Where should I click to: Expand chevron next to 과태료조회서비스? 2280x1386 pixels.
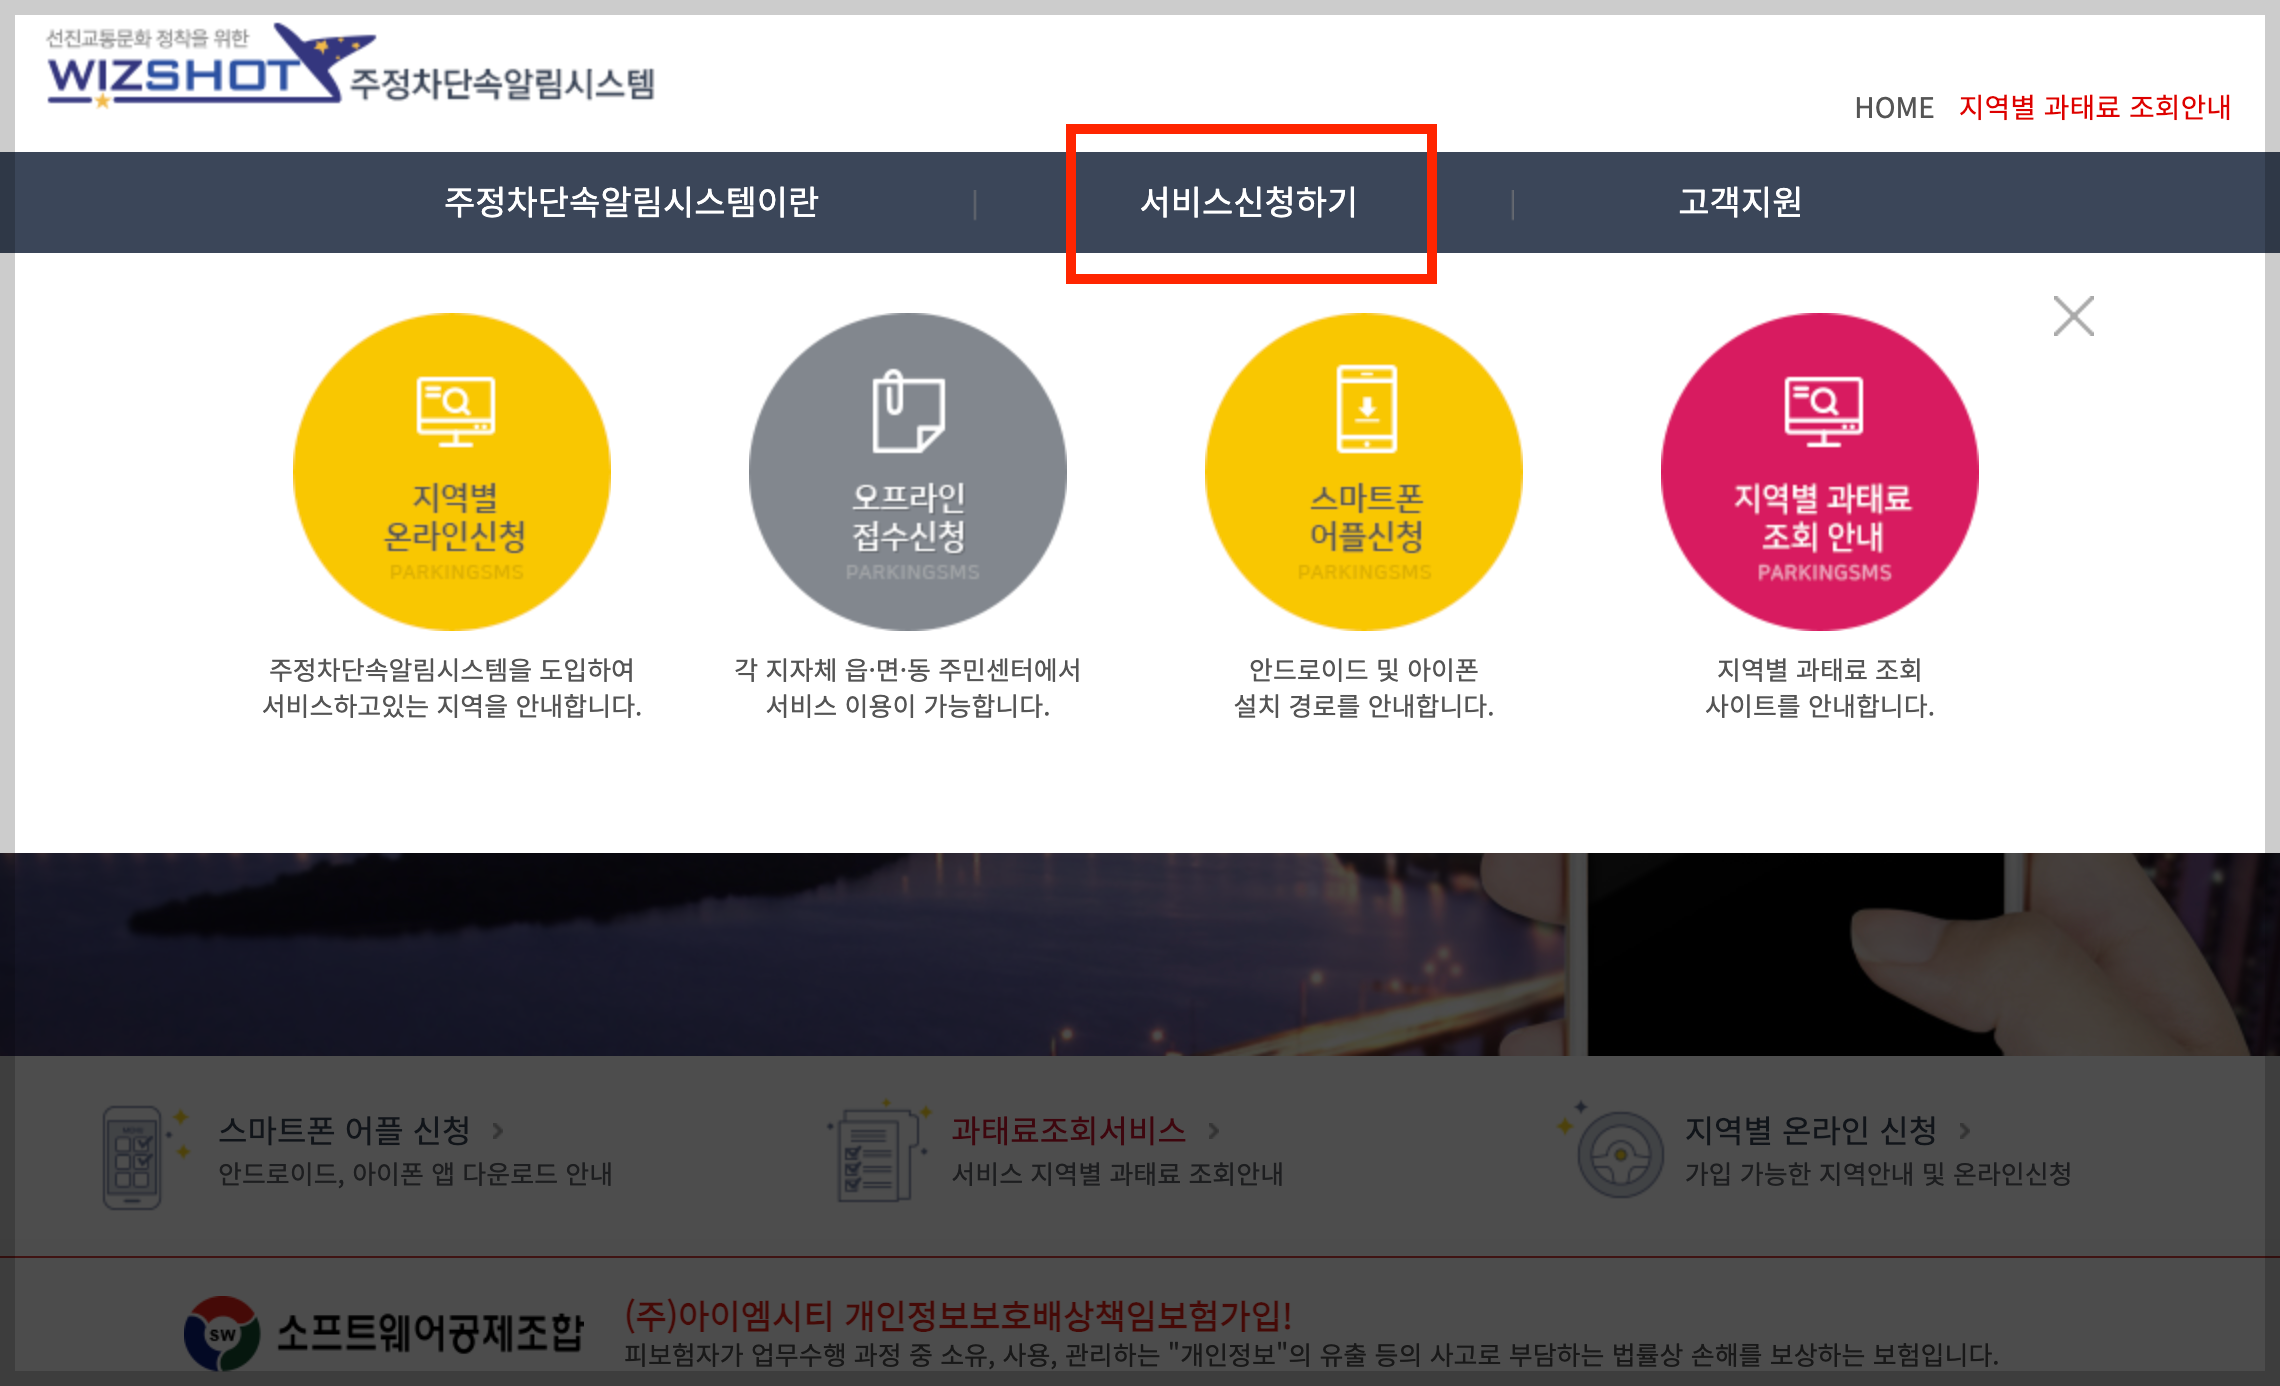1214,1131
